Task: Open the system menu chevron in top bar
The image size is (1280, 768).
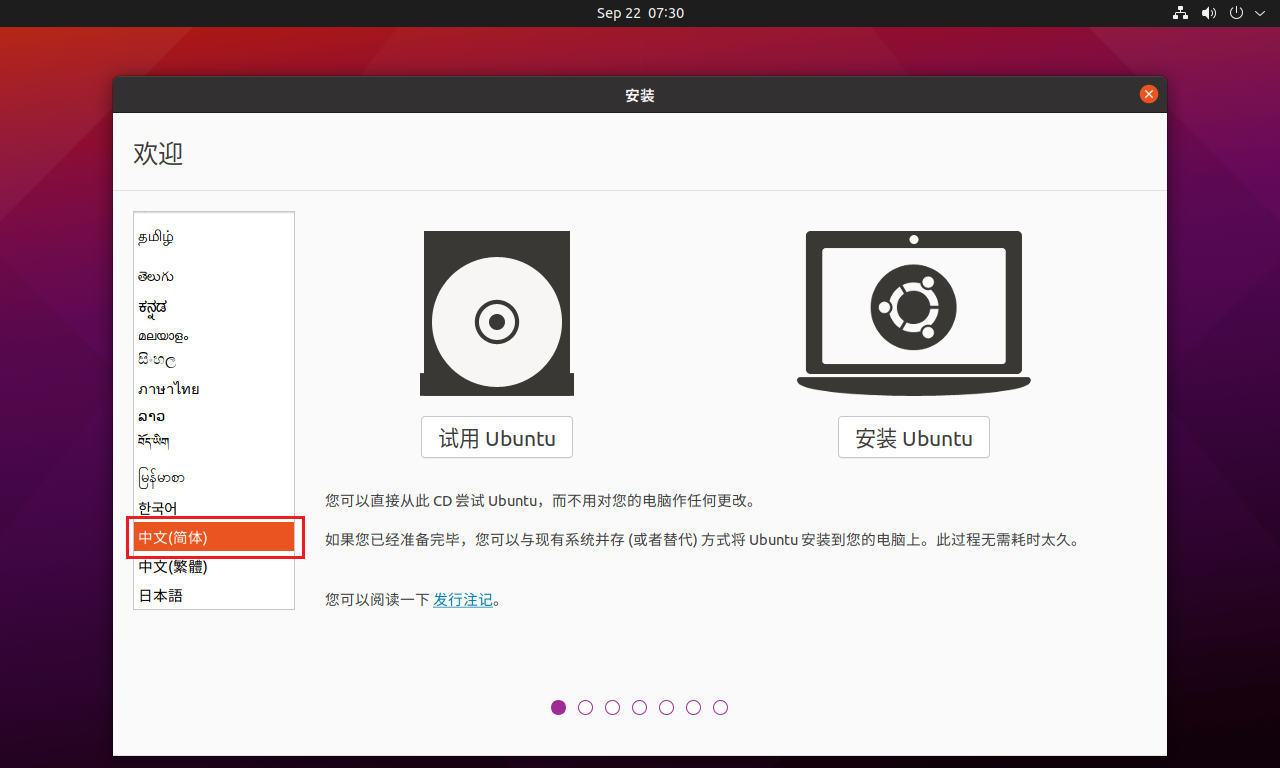Action: coord(1259,13)
